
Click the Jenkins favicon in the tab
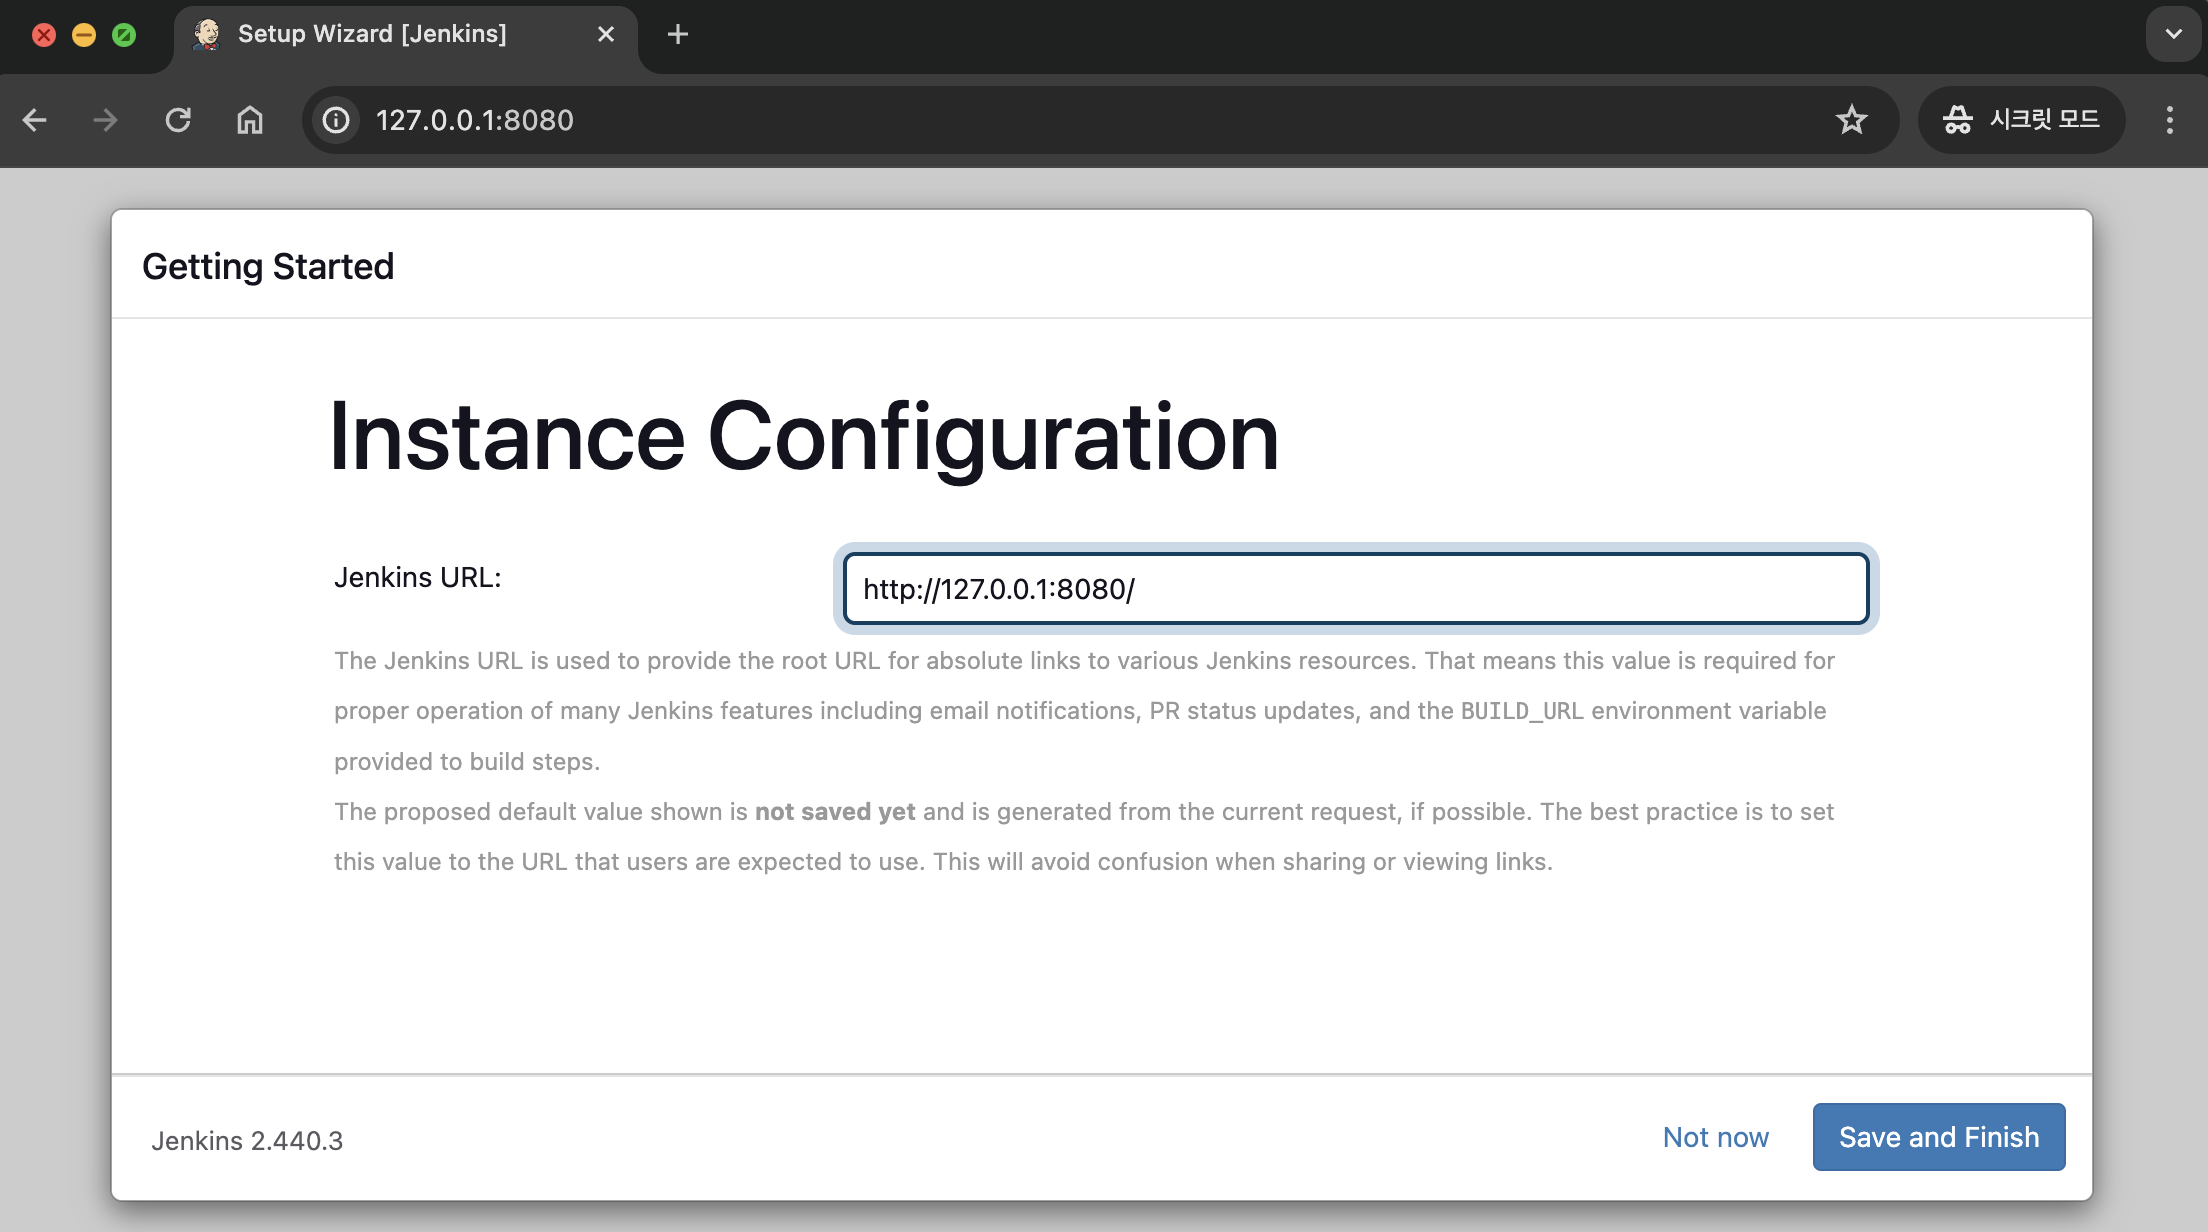coord(207,34)
